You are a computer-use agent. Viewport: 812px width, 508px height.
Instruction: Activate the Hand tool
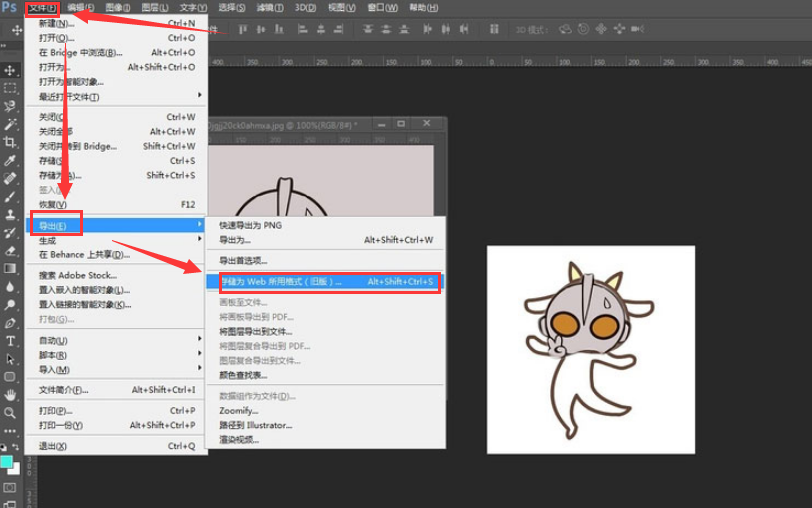point(11,395)
